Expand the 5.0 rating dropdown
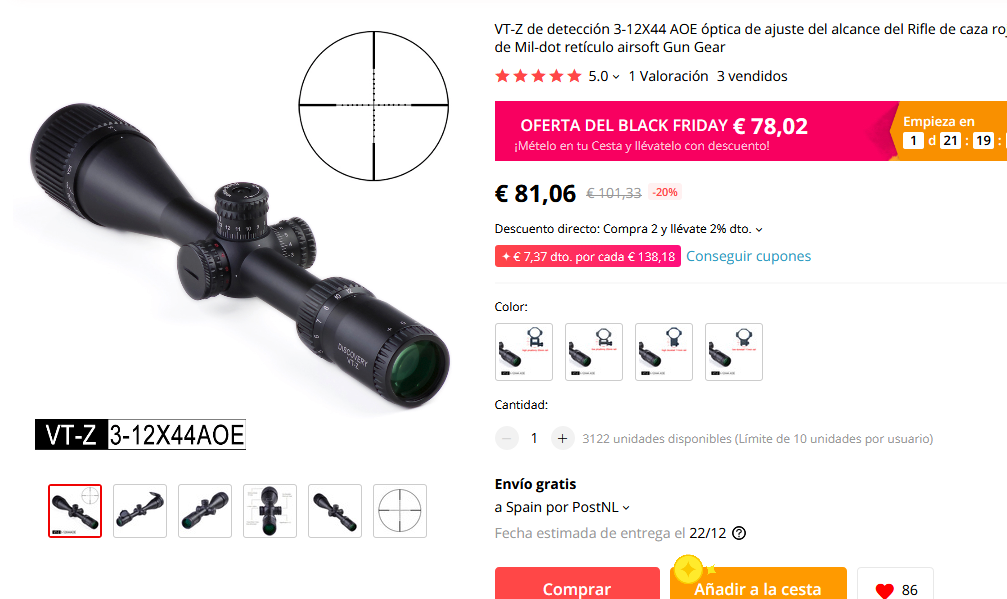 [616, 77]
